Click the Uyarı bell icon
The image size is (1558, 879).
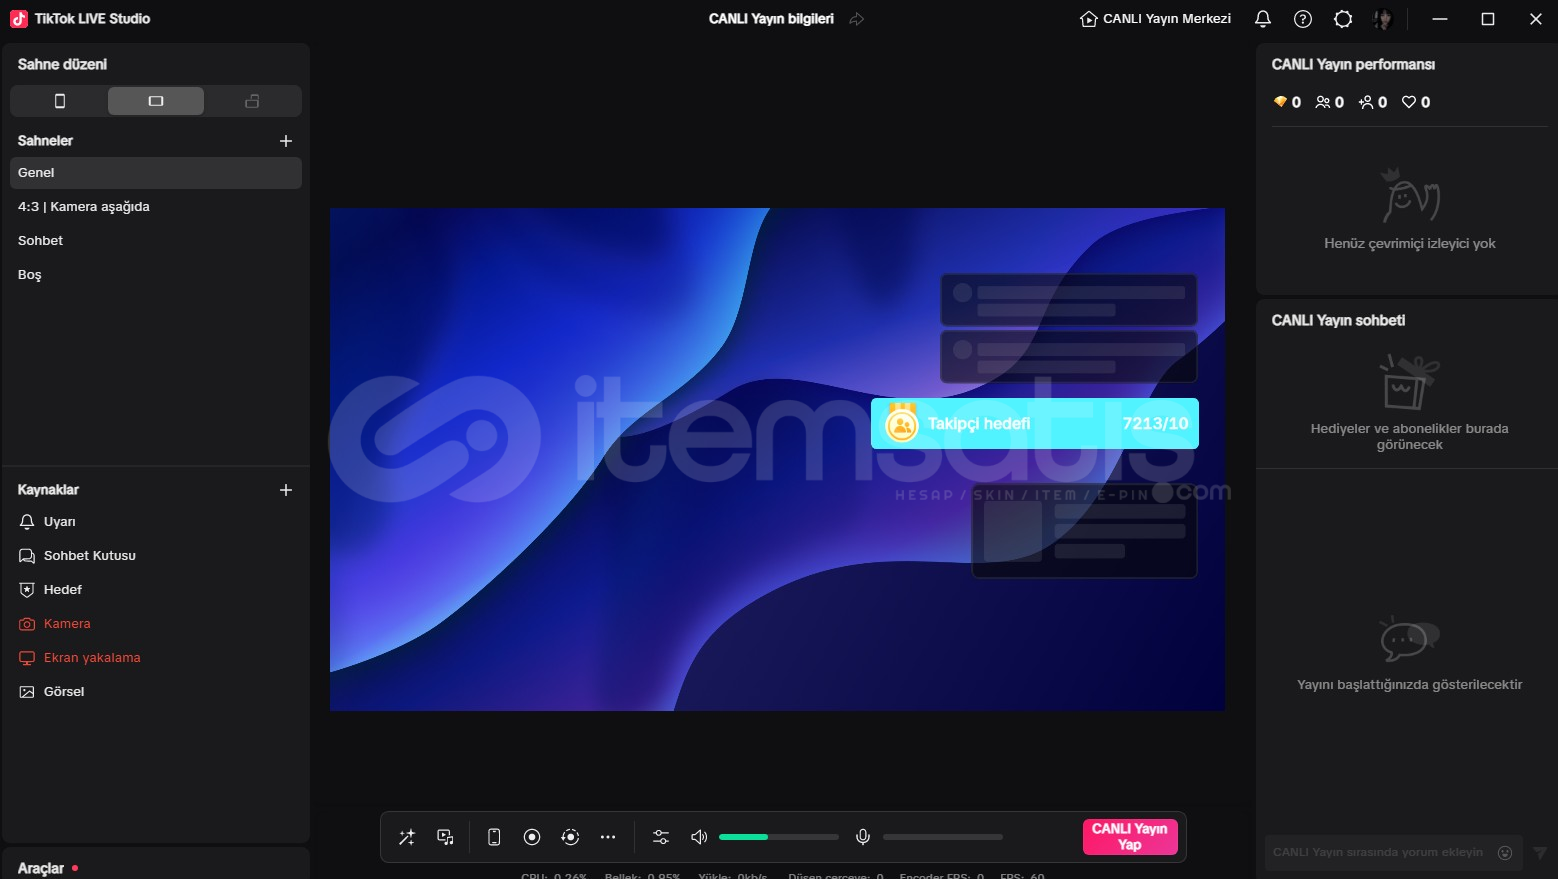click(27, 522)
